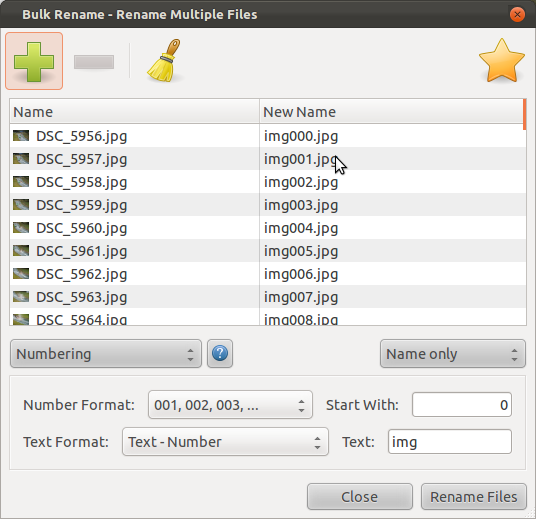Open the Number Format dropdown
Screen dimensions: 536x519
(230, 405)
